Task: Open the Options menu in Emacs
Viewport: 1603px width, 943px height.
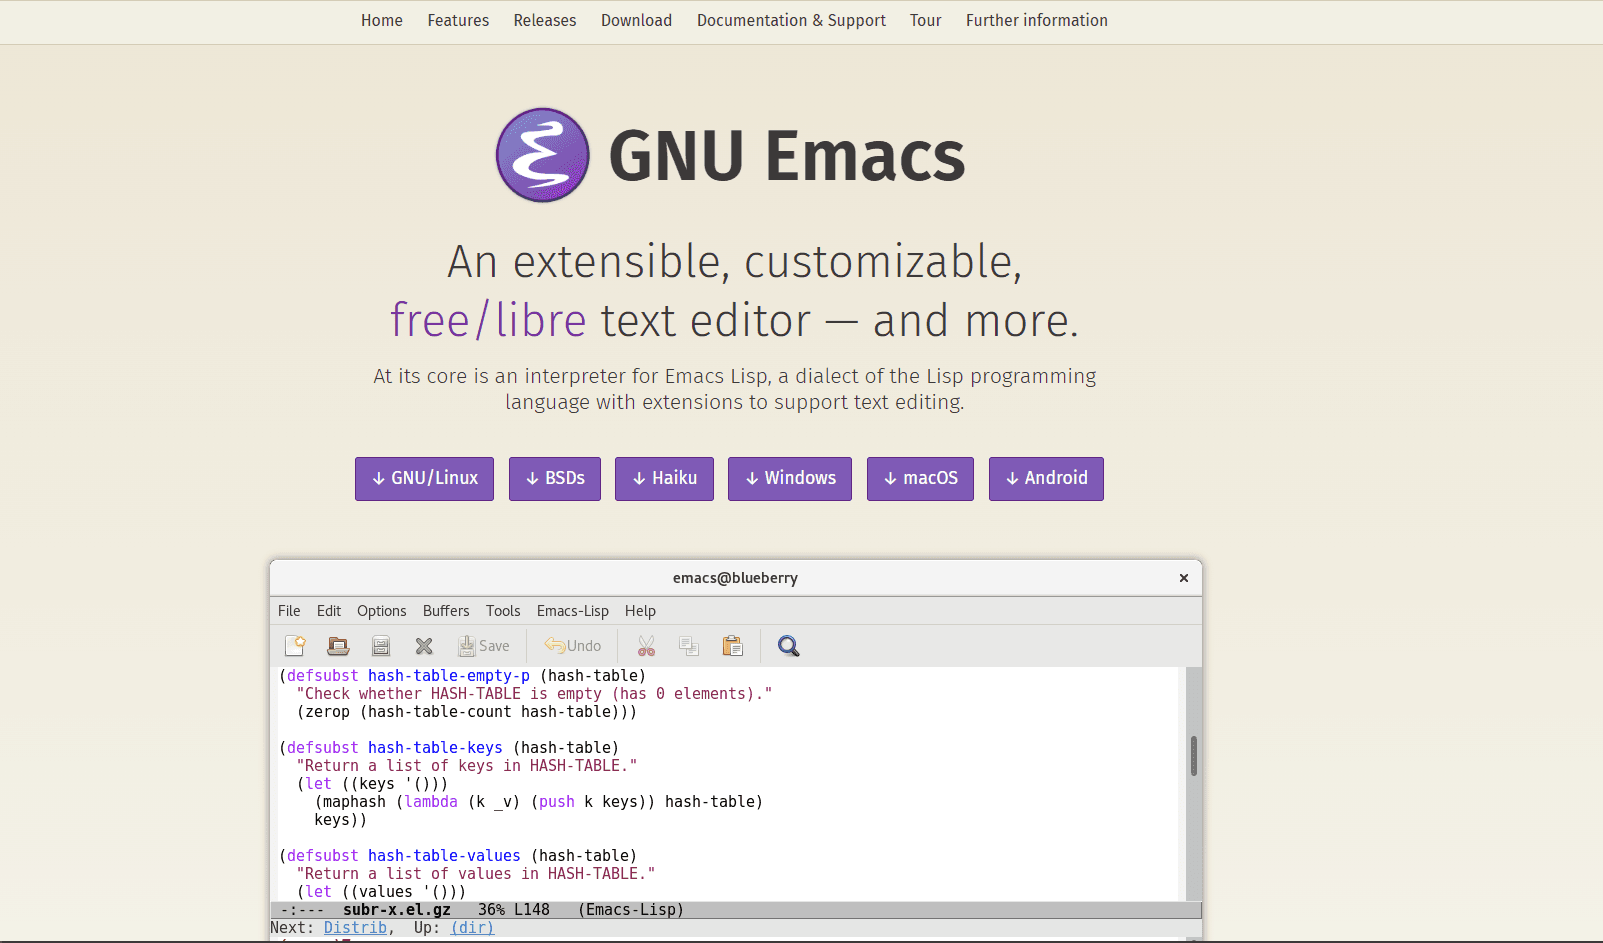Action: click(382, 611)
